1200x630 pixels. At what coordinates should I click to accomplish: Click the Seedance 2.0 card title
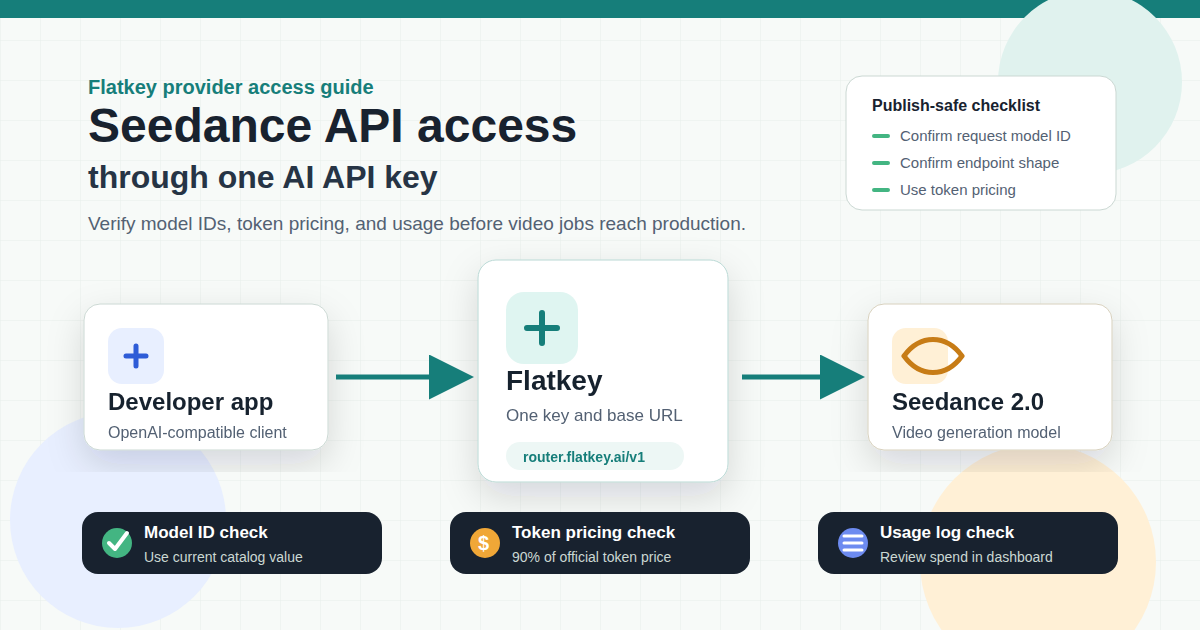pyautogui.click(x=968, y=402)
